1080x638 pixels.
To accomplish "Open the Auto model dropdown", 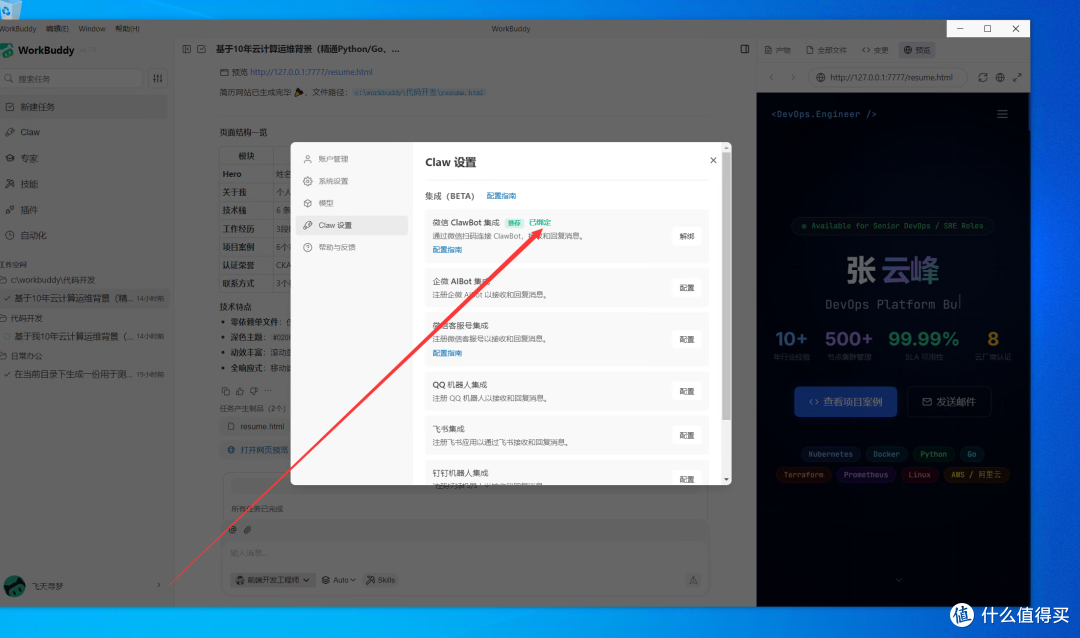I will pos(338,580).
